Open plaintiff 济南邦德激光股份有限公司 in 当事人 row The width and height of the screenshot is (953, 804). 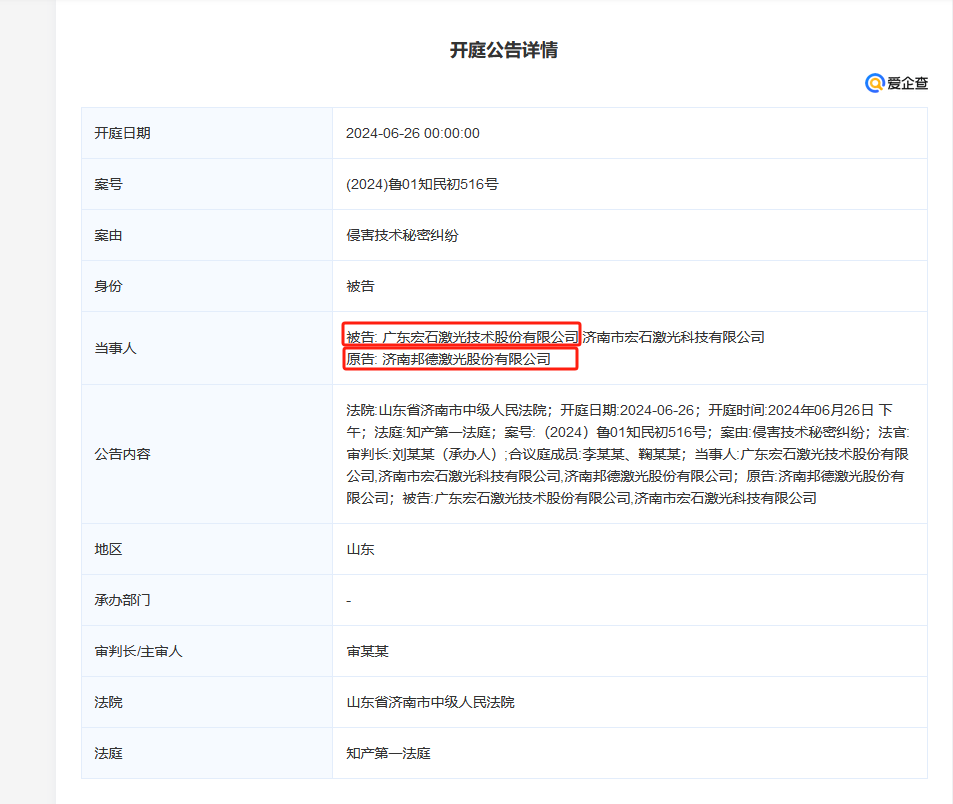[466, 359]
